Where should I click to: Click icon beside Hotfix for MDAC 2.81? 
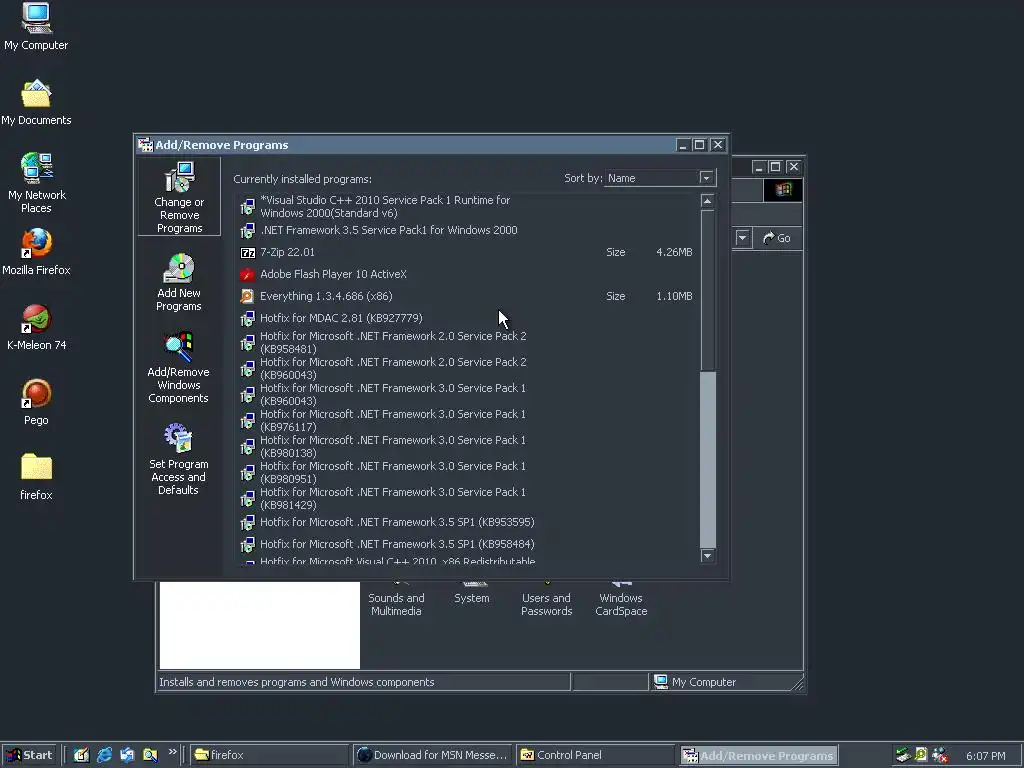tap(248, 319)
